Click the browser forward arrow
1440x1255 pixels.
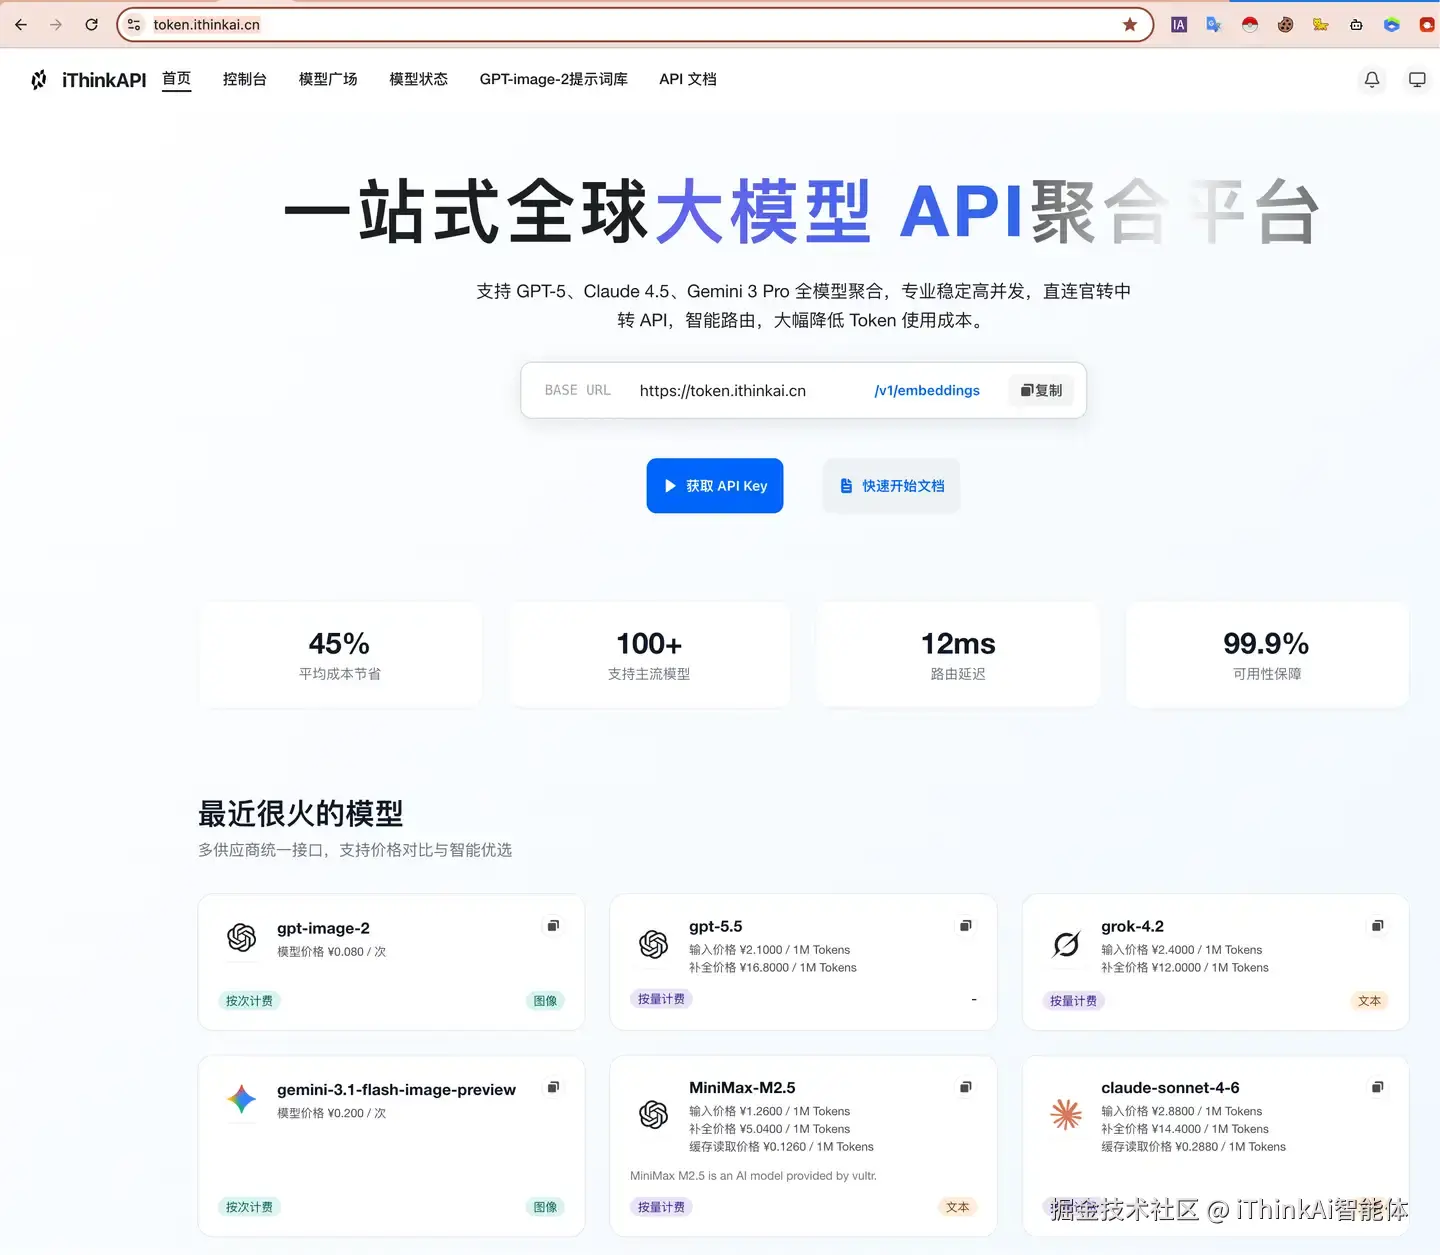56,24
